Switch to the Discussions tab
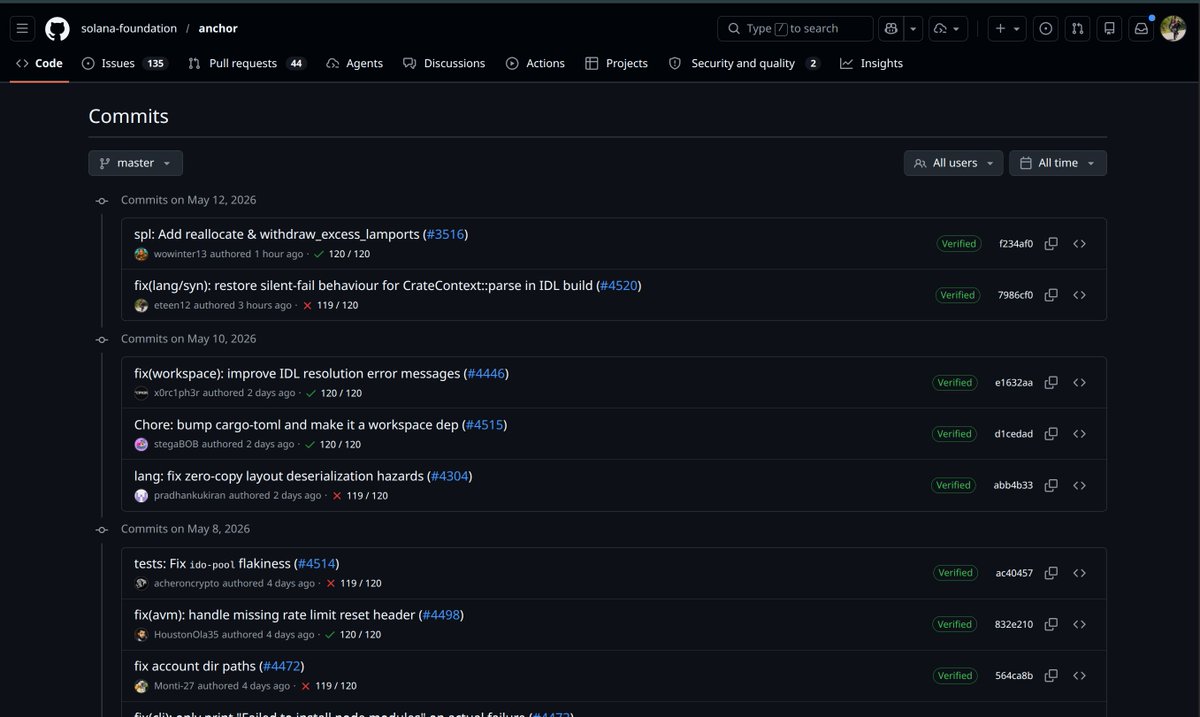This screenshot has width=1200, height=717. [x=444, y=63]
